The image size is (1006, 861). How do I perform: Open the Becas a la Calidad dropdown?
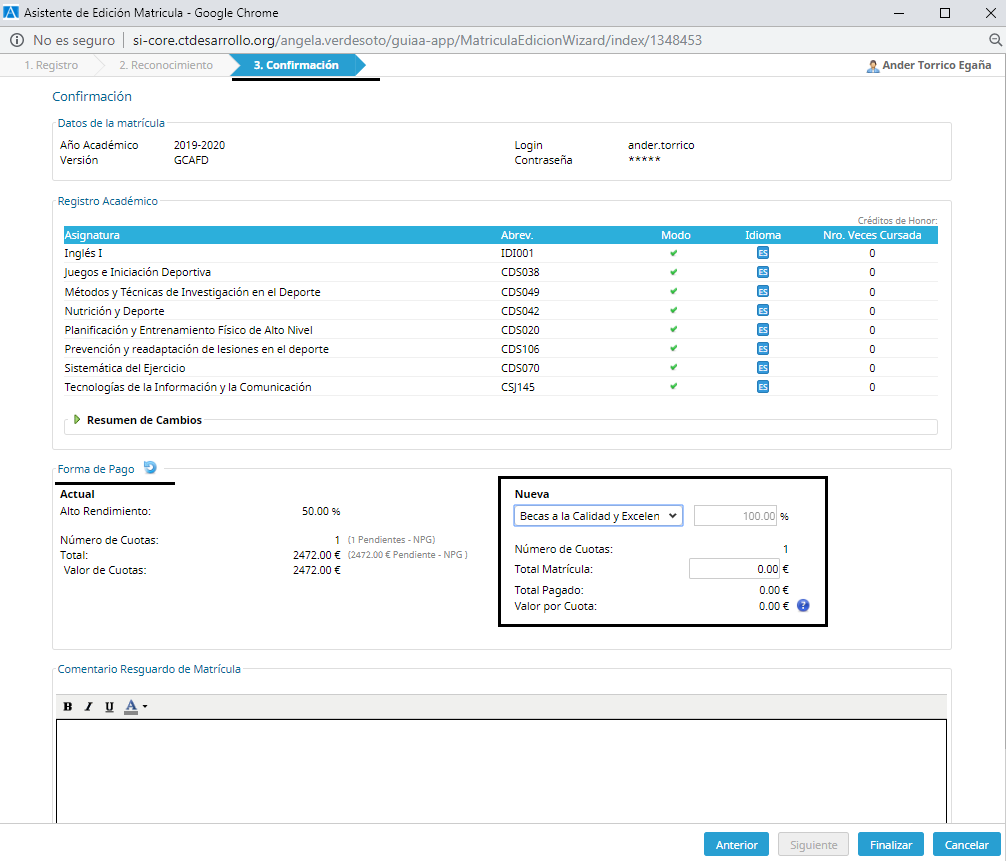coord(598,516)
